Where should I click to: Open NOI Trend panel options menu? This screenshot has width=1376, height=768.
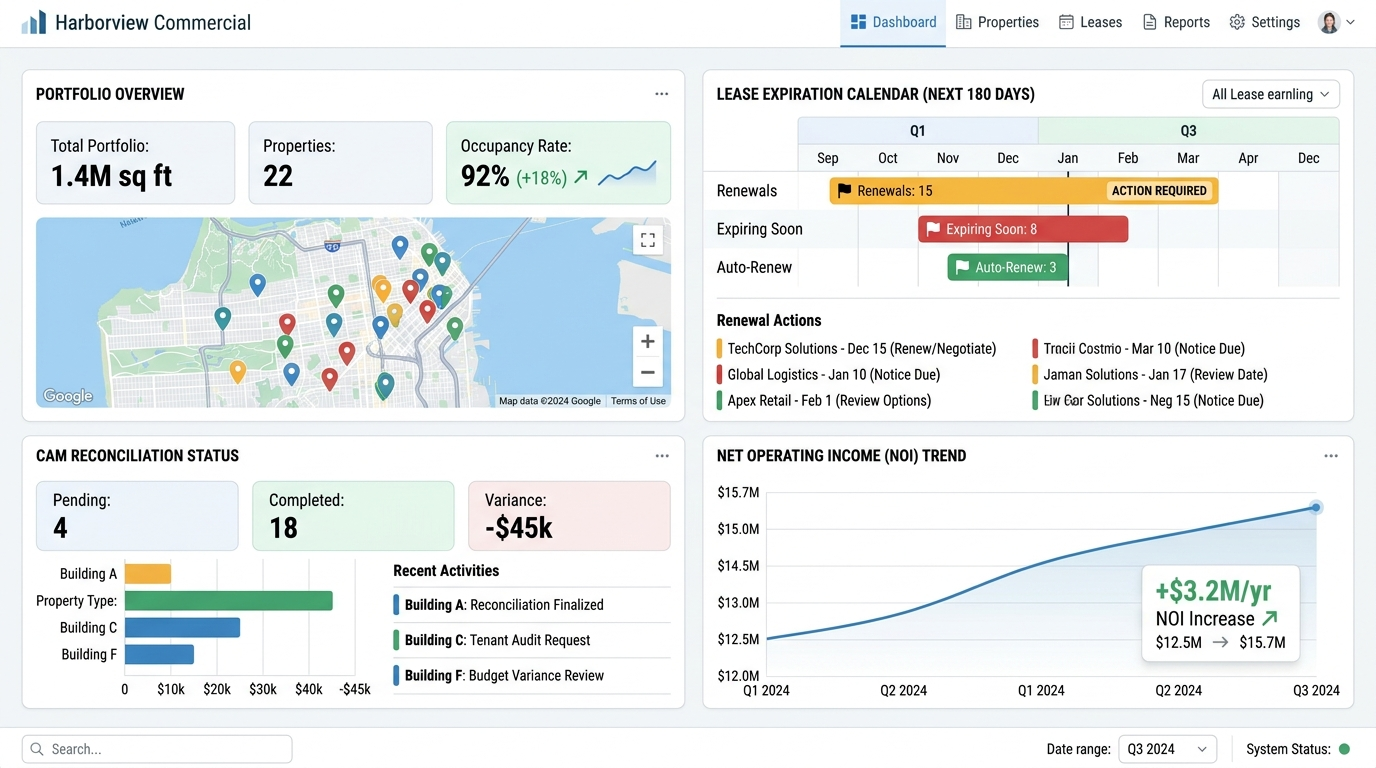point(1331,456)
